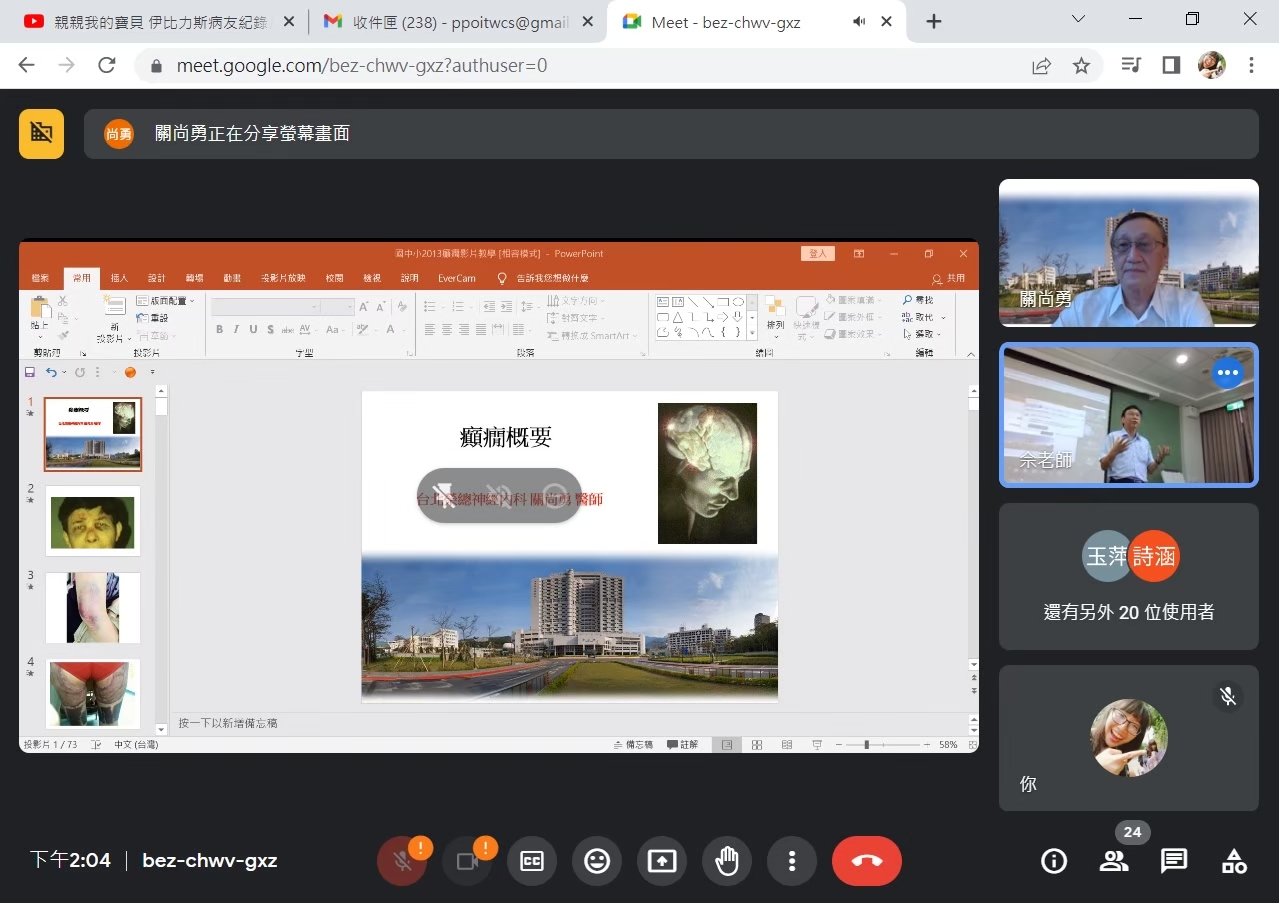Open the emoji reactions button

(597, 861)
